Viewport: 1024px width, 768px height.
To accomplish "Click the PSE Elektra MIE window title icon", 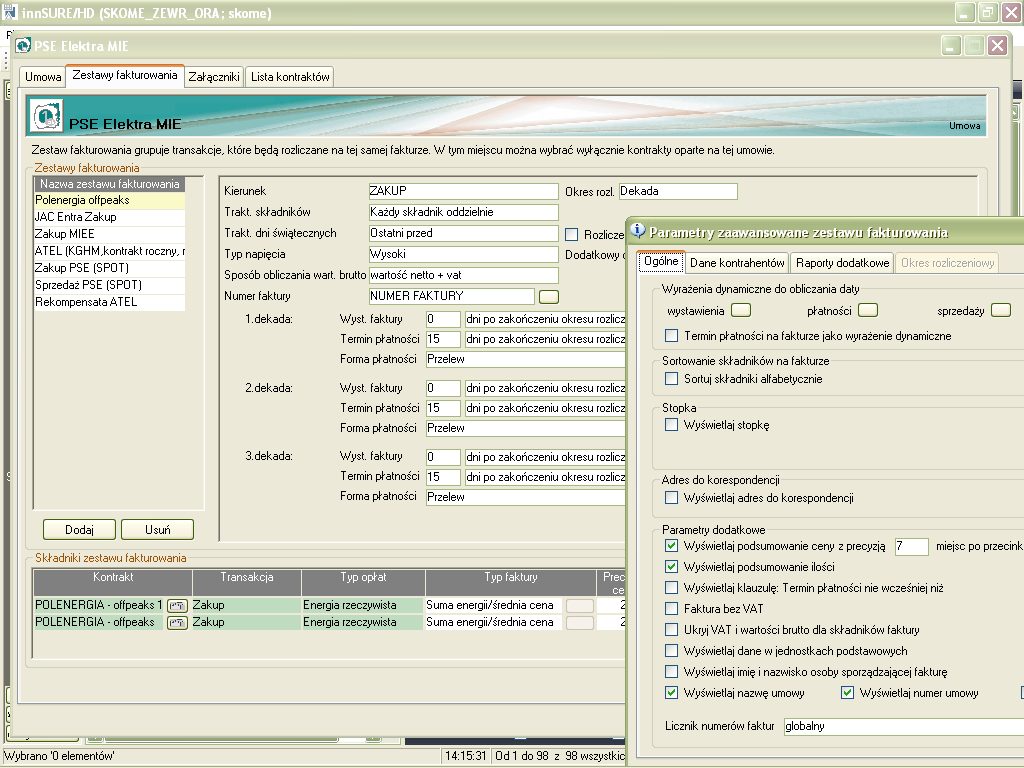I will point(24,45).
